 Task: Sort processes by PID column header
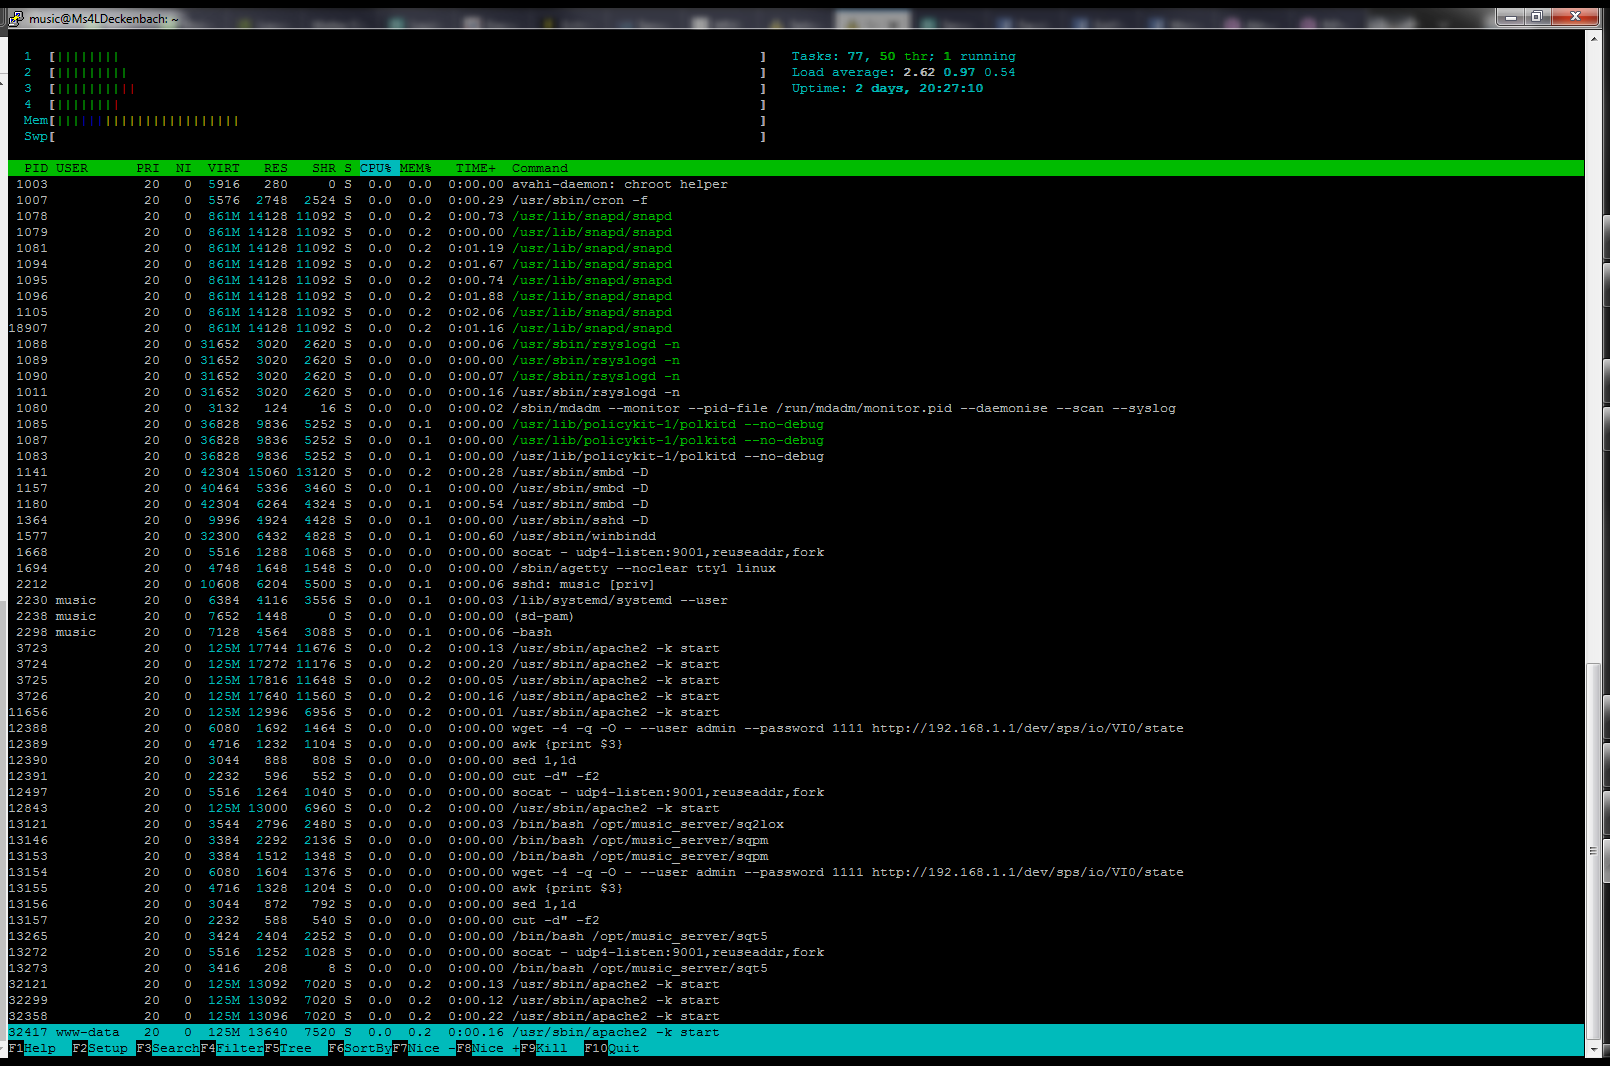pos(36,168)
